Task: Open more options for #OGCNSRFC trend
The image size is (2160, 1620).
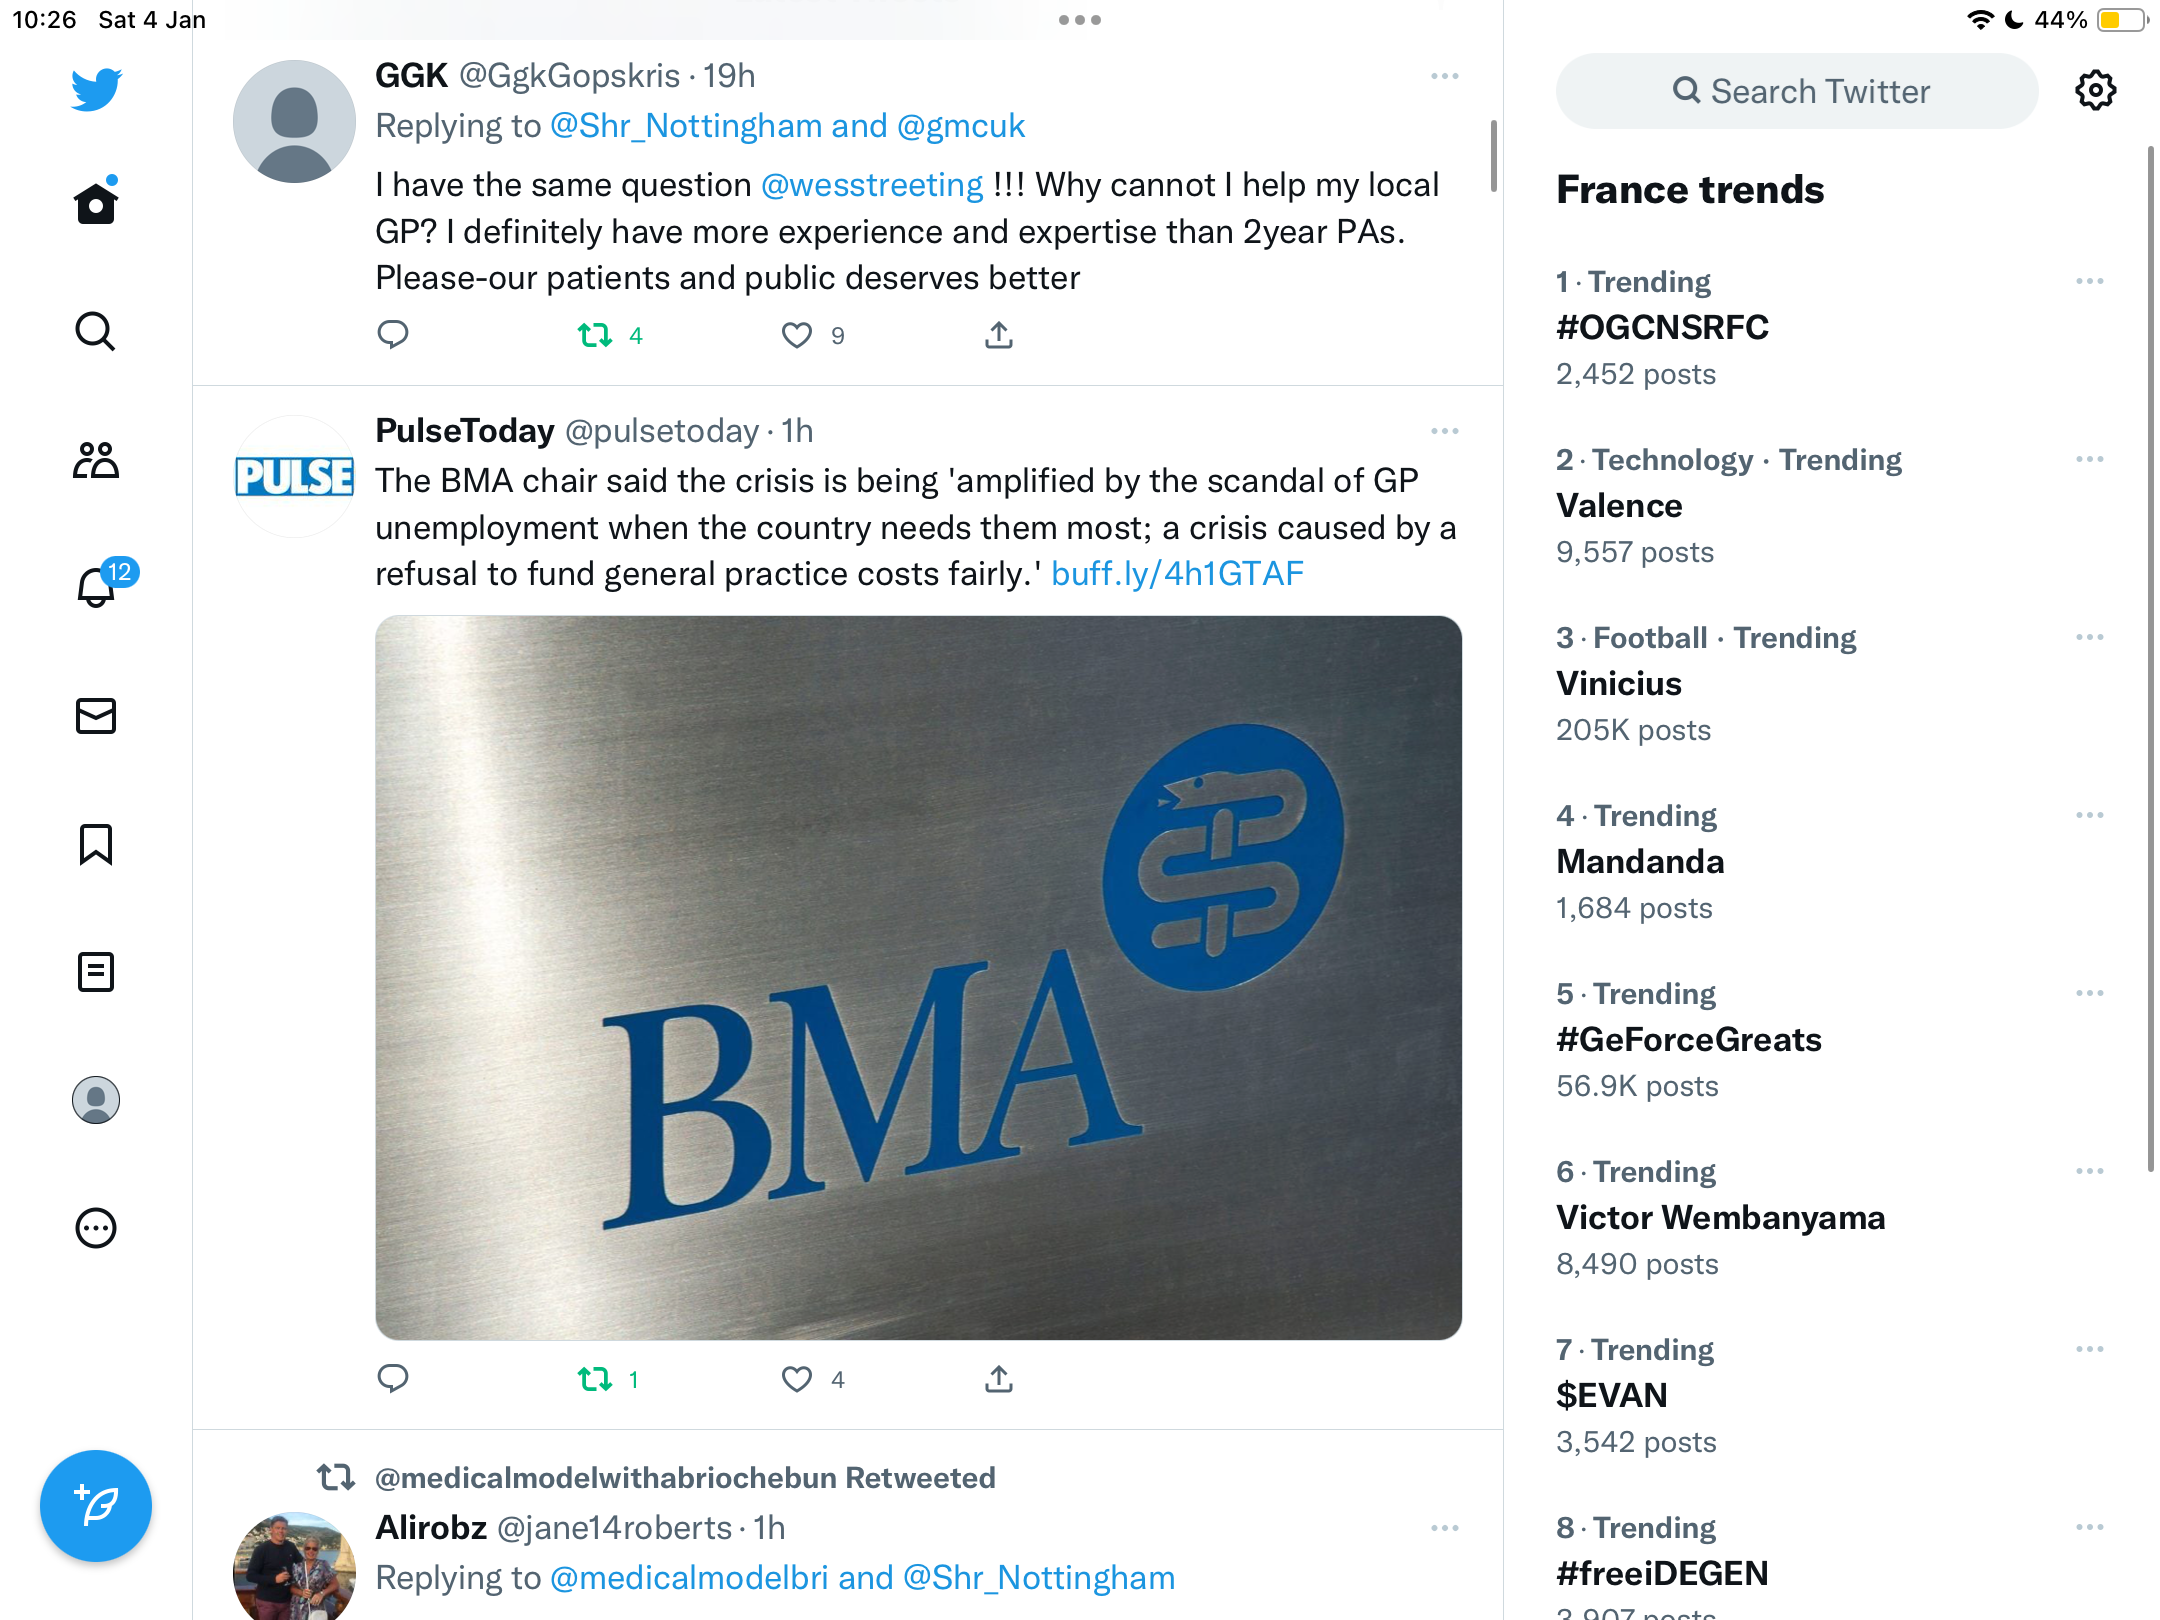Action: pyautogui.click(x=2089, y=281)
